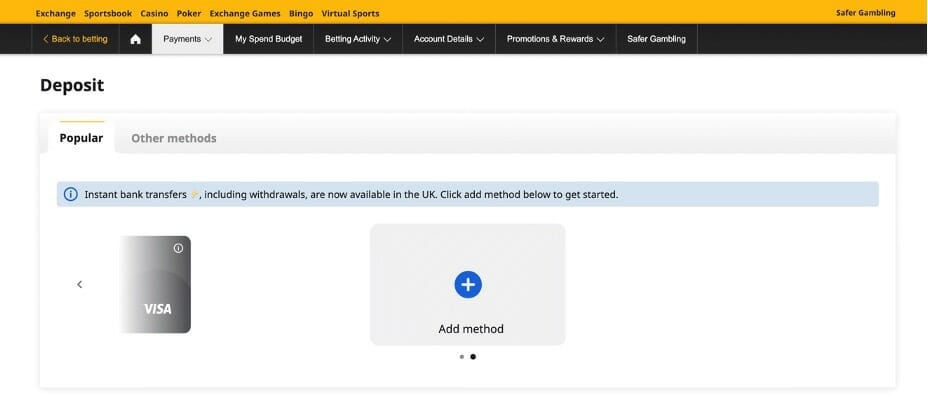This screenshot has height=420, width=928.
Task: Switch to the Other methods tab
Action: coord(173,138)
